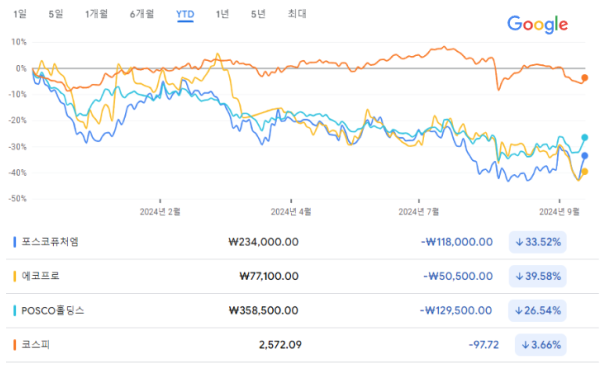Click the Google logo
Screen dimensions: 608x370
(537, 24)
